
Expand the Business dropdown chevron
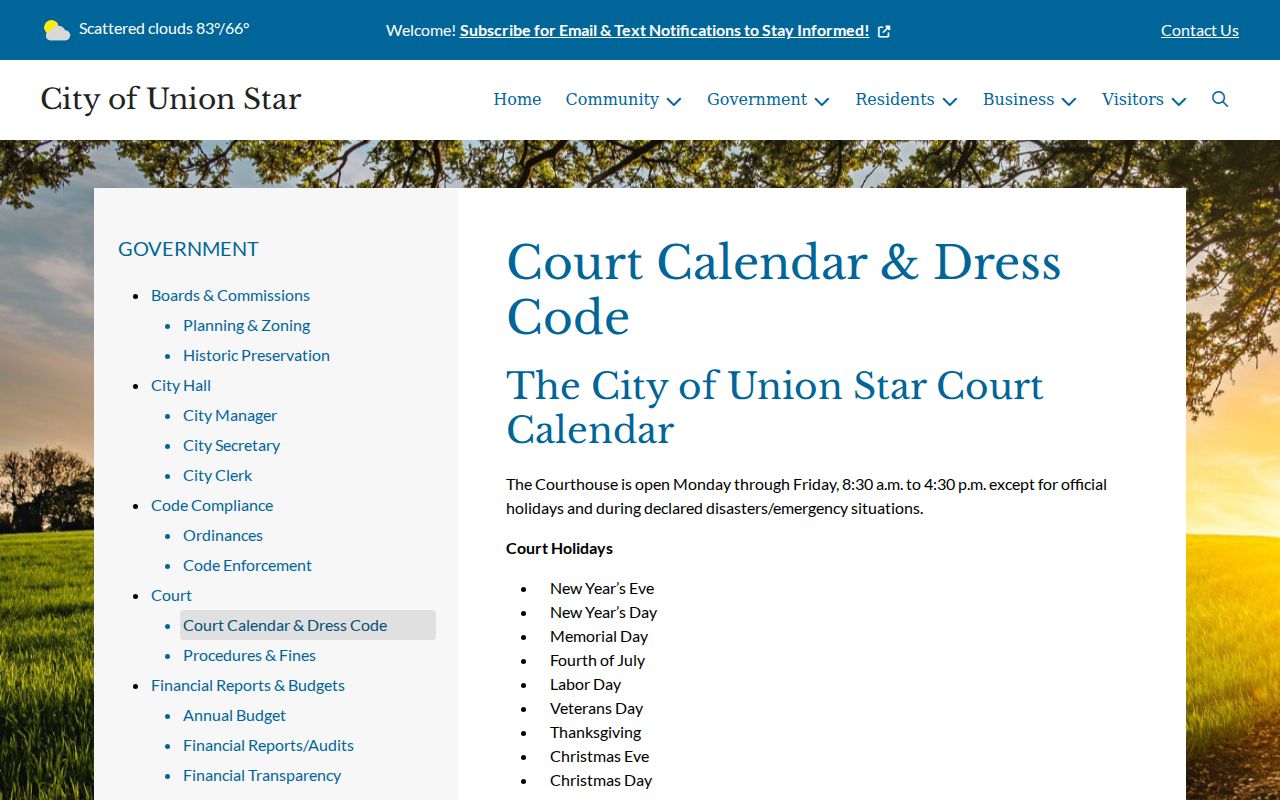pos(1069,101)
